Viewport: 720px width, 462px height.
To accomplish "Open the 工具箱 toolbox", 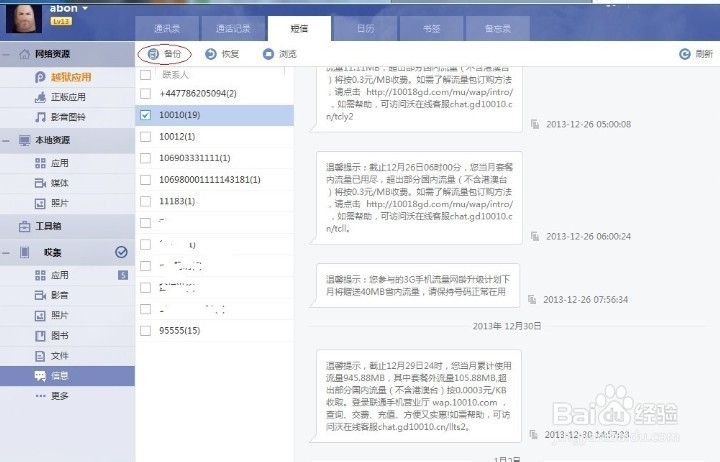I will [x=67, y=226].
